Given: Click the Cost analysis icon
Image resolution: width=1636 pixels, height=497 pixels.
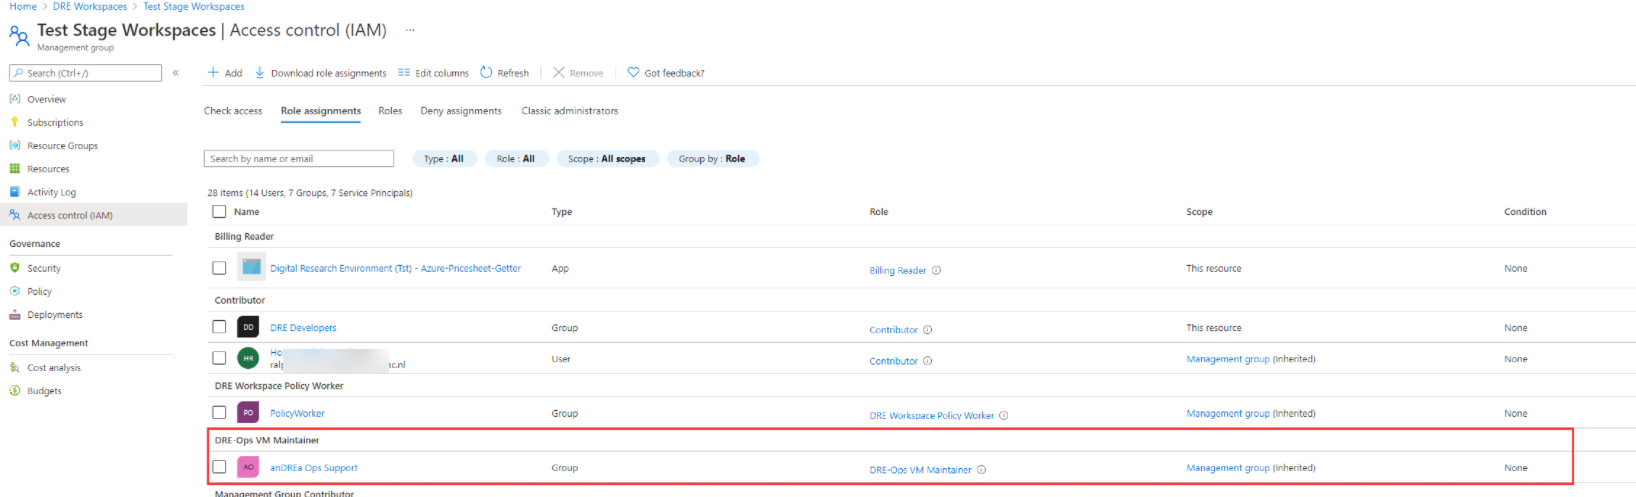Looking at the screenshot, I should [15, 368].
